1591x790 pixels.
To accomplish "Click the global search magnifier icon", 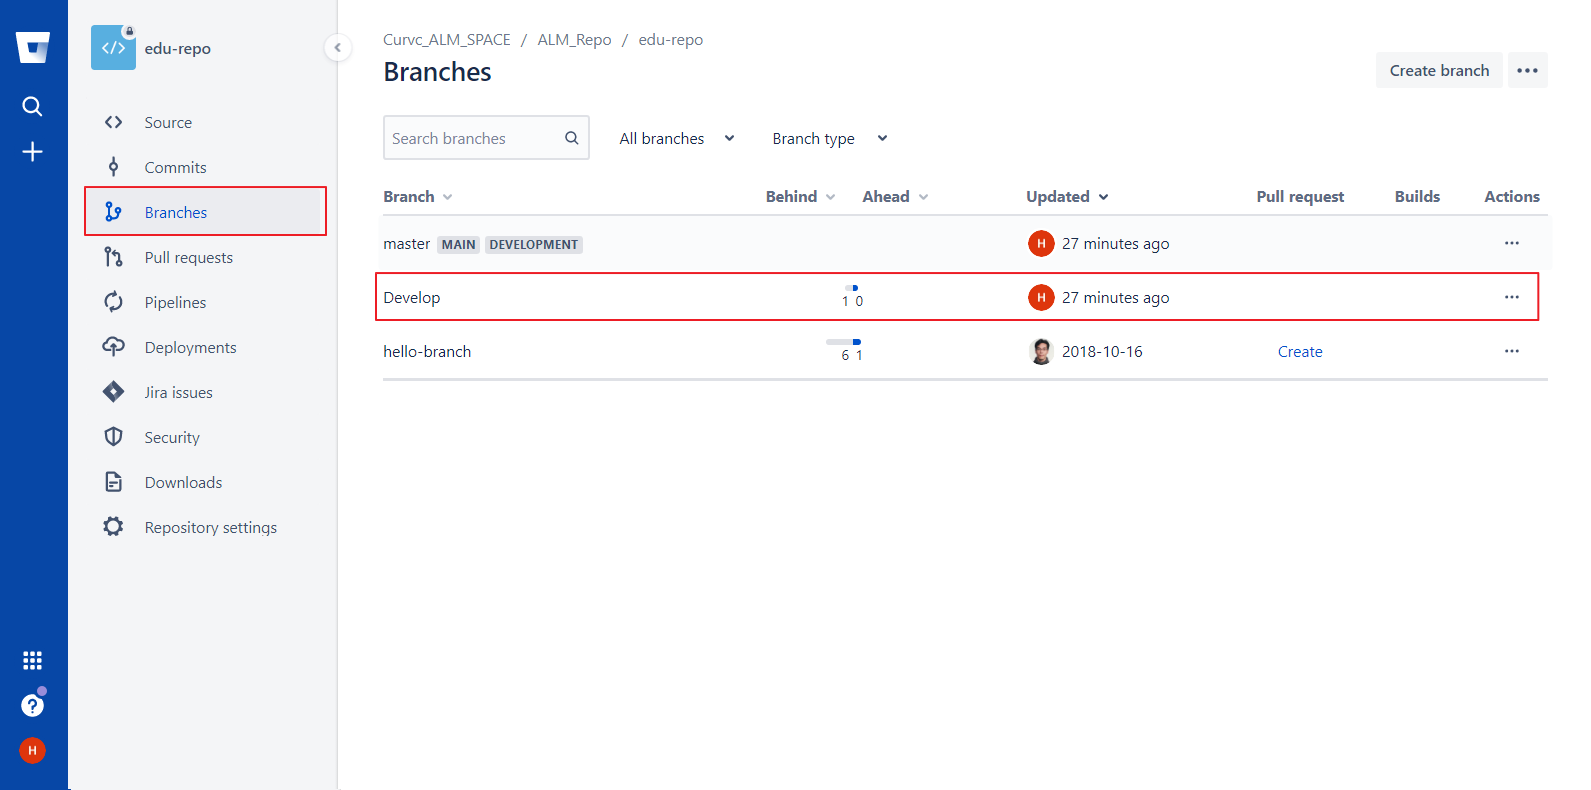I will [x=32, y=106].
